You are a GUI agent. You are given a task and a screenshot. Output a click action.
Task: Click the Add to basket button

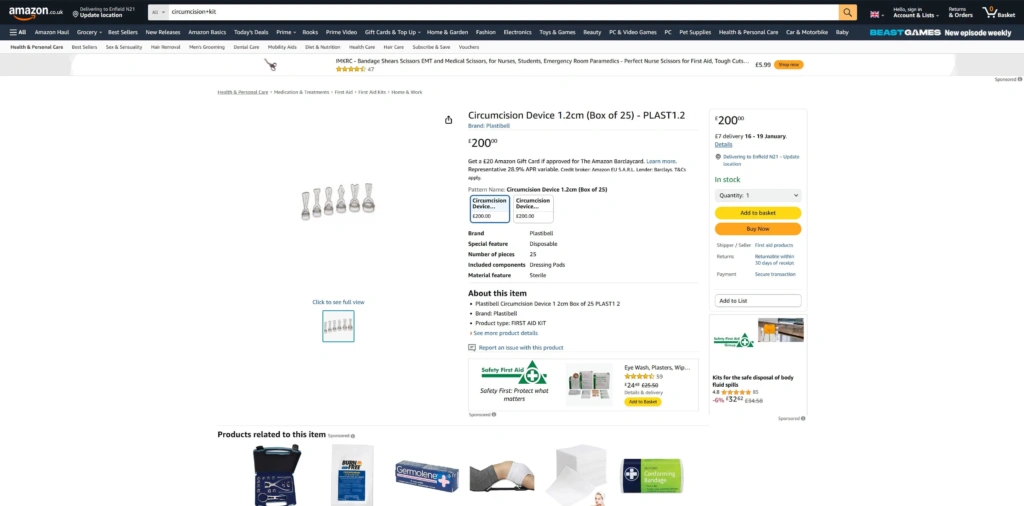[x=758, y=213]
